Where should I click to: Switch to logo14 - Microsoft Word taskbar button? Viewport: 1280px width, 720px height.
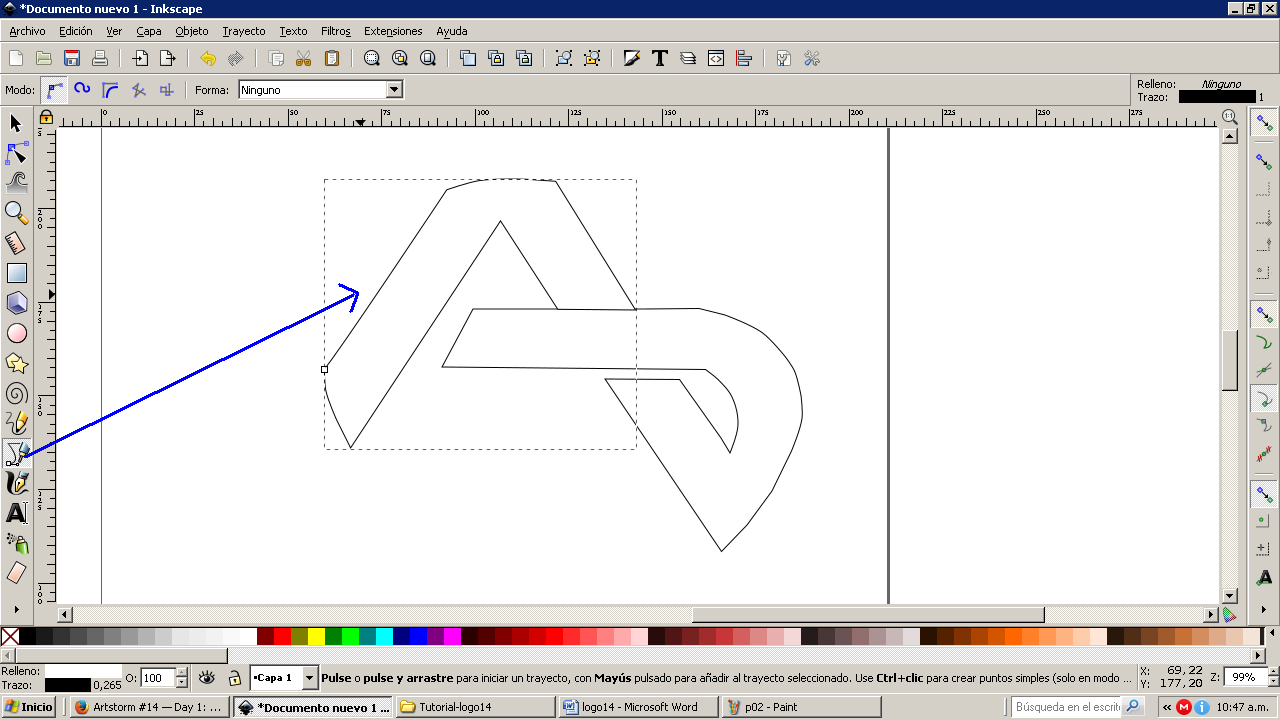[x=638, y=707]
